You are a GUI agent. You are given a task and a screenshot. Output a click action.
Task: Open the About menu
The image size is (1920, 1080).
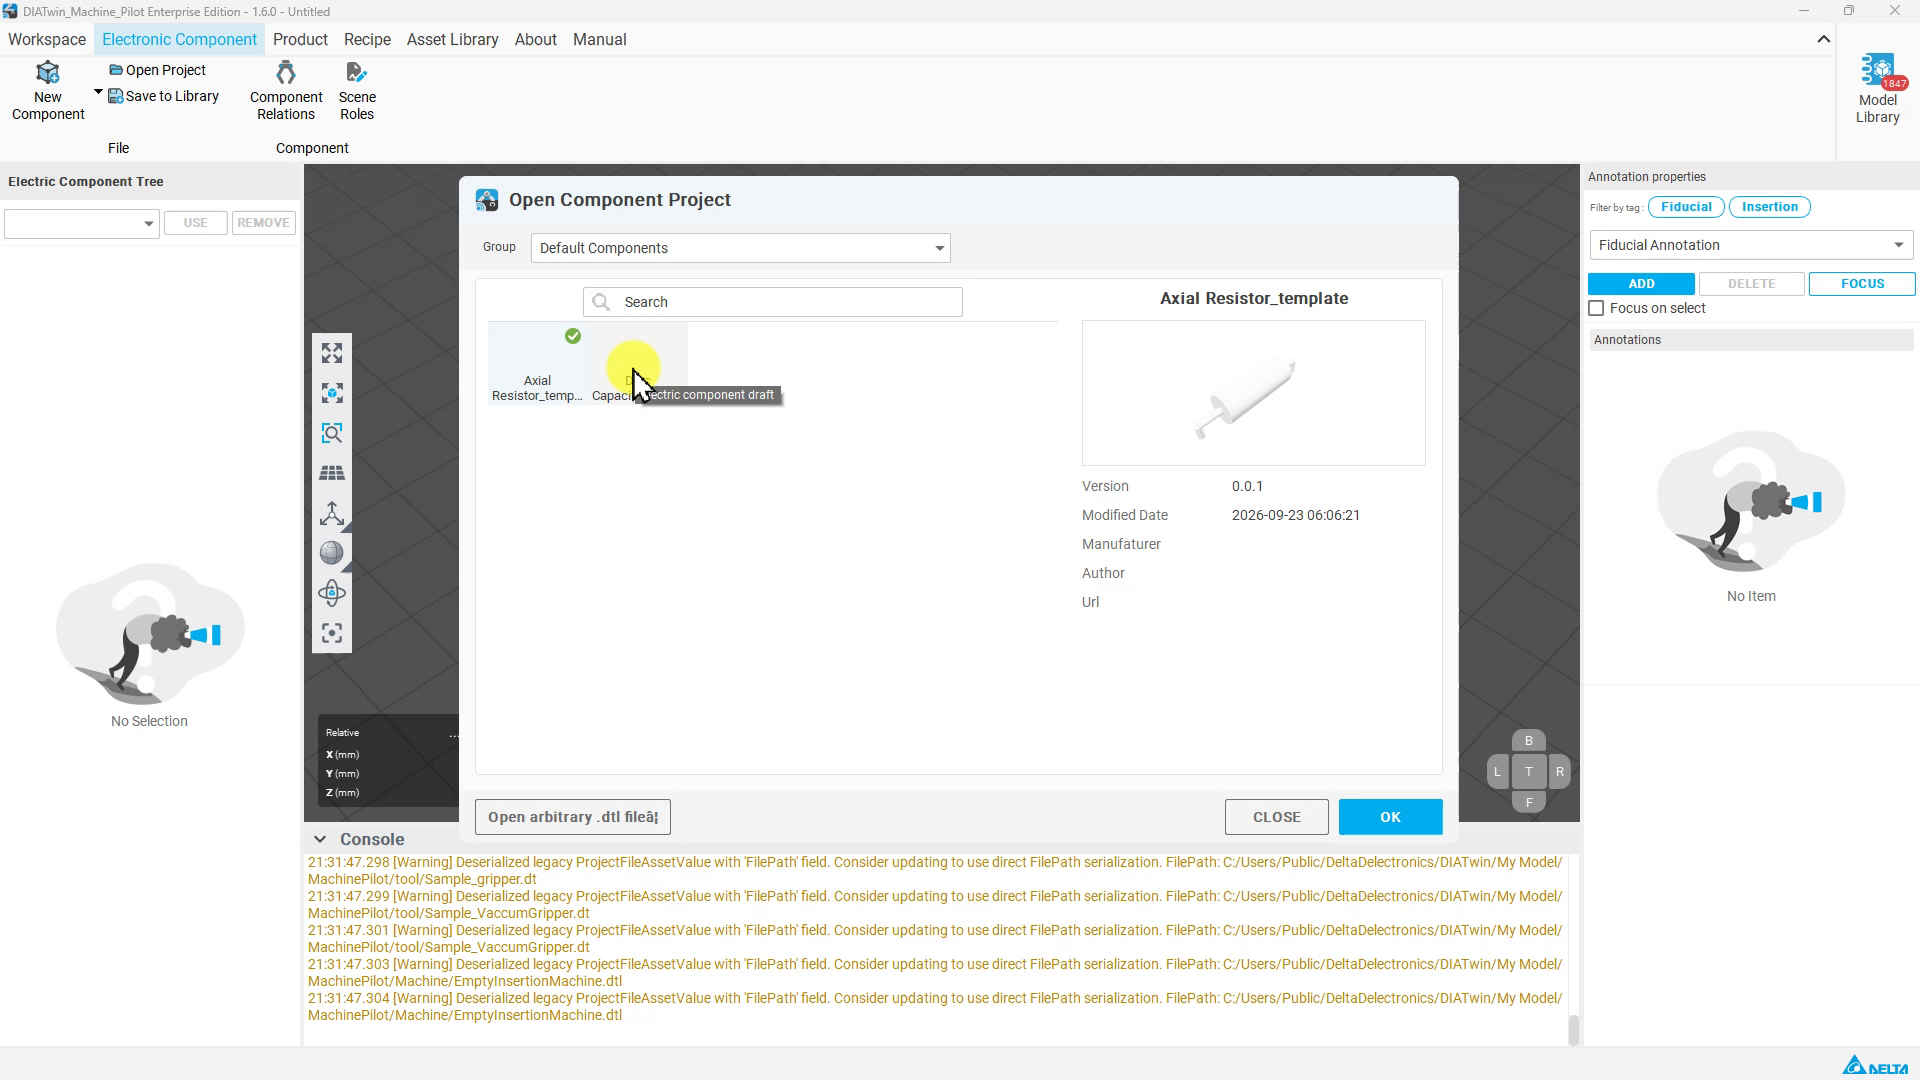[x=536, y=39]
